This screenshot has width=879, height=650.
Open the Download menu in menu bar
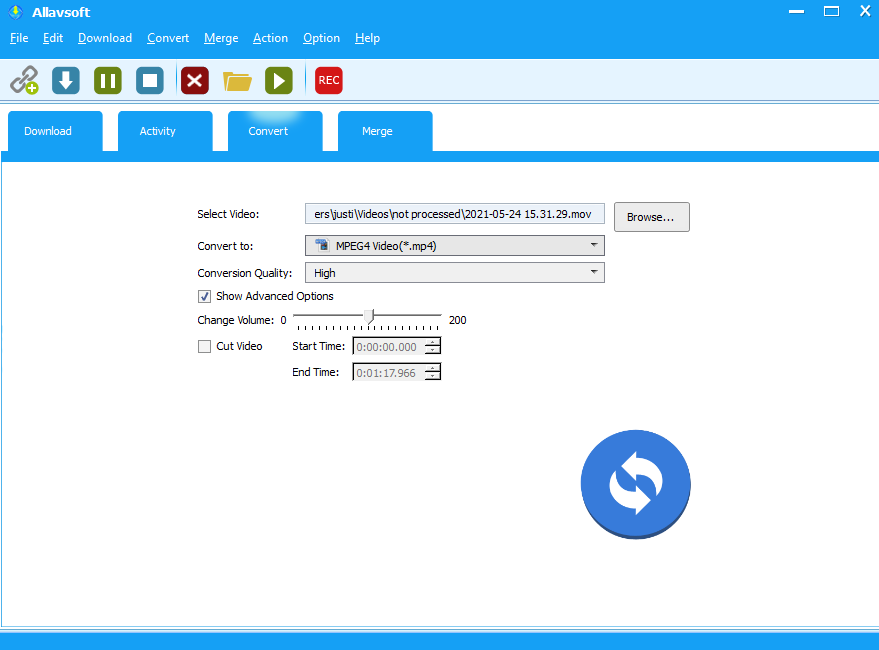click(105, 38)
